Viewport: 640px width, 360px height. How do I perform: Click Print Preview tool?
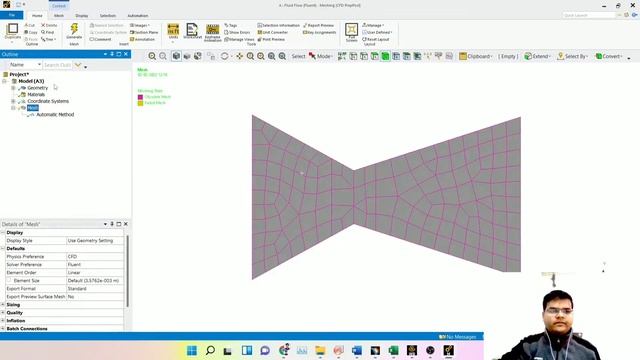click(271, 39)
